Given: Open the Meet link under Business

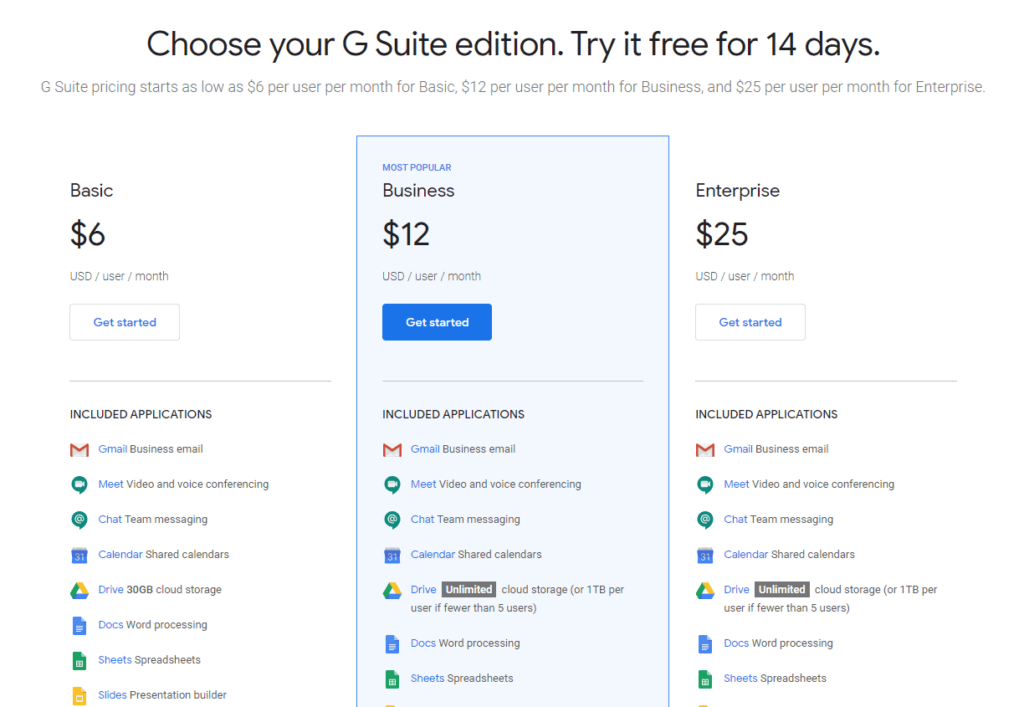Looking at the screenshot, I should coord(423,484).
